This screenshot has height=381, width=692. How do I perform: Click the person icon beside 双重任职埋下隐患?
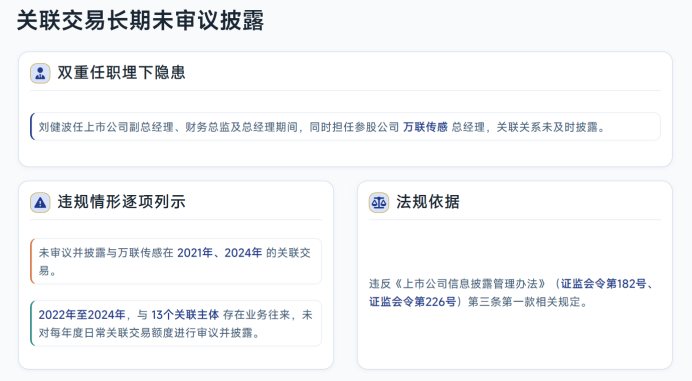pos(40,73)
